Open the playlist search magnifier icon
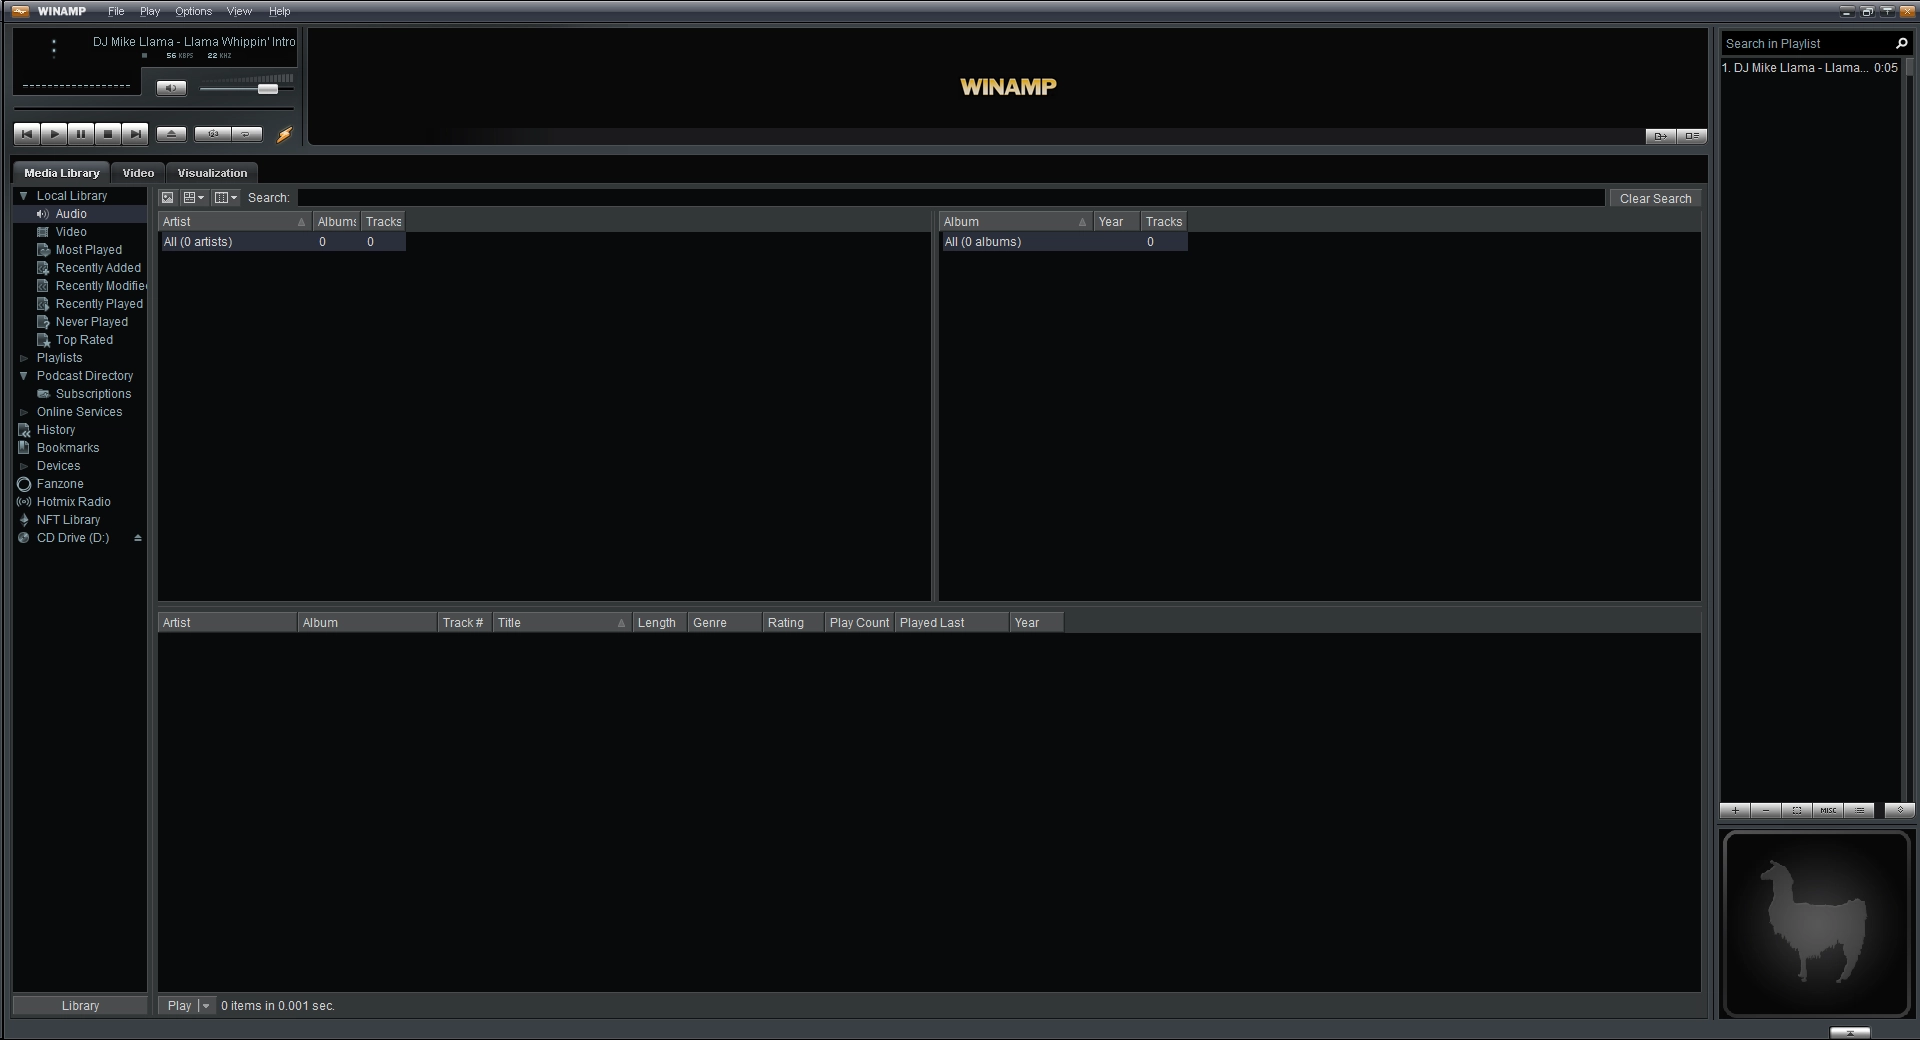This screenshot has width=1920, height=1040. 1902,43
